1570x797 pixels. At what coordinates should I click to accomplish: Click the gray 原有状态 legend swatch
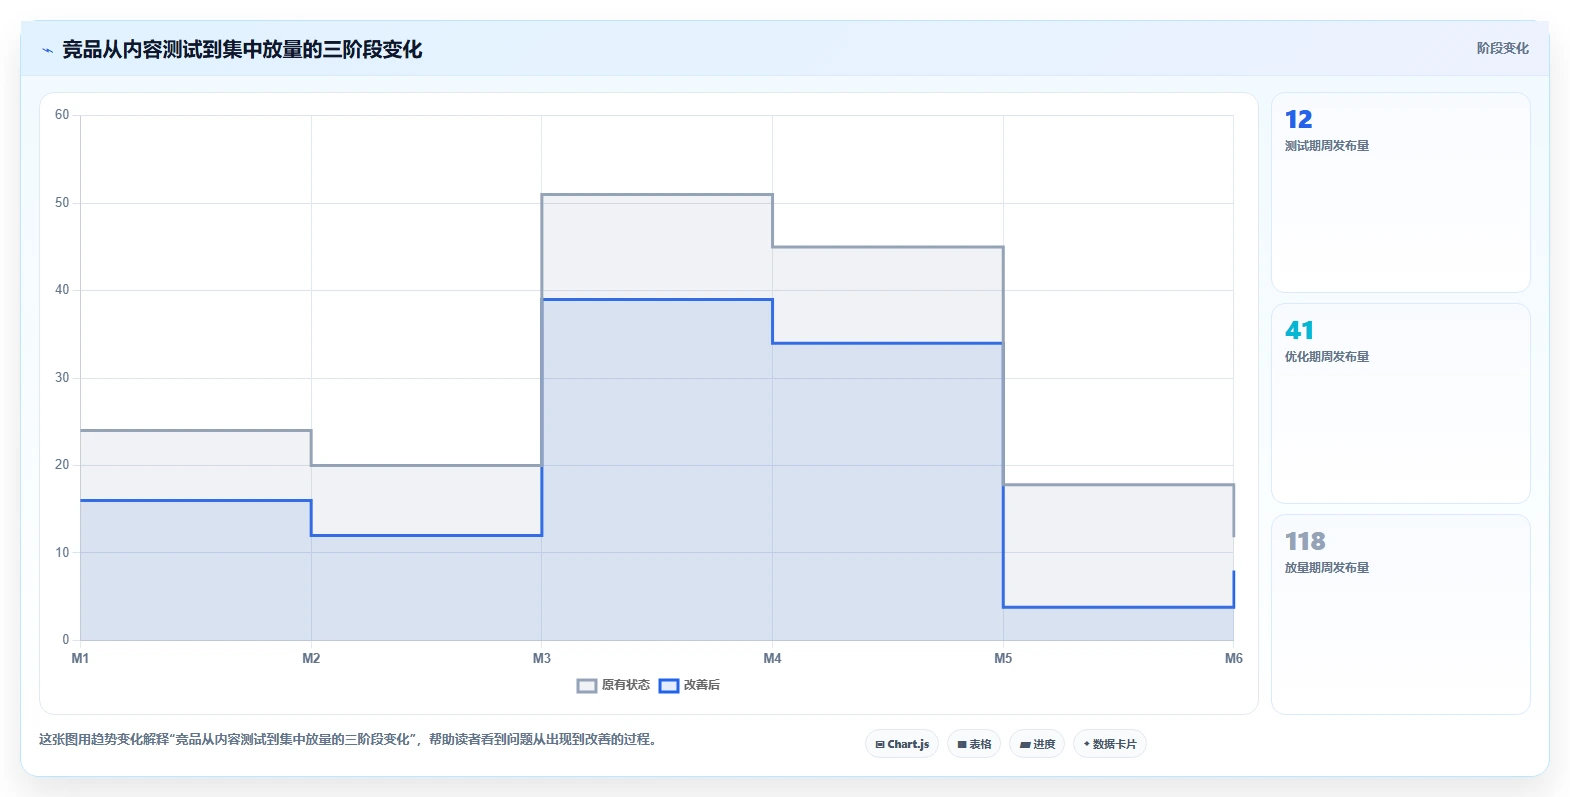point(587,686)
